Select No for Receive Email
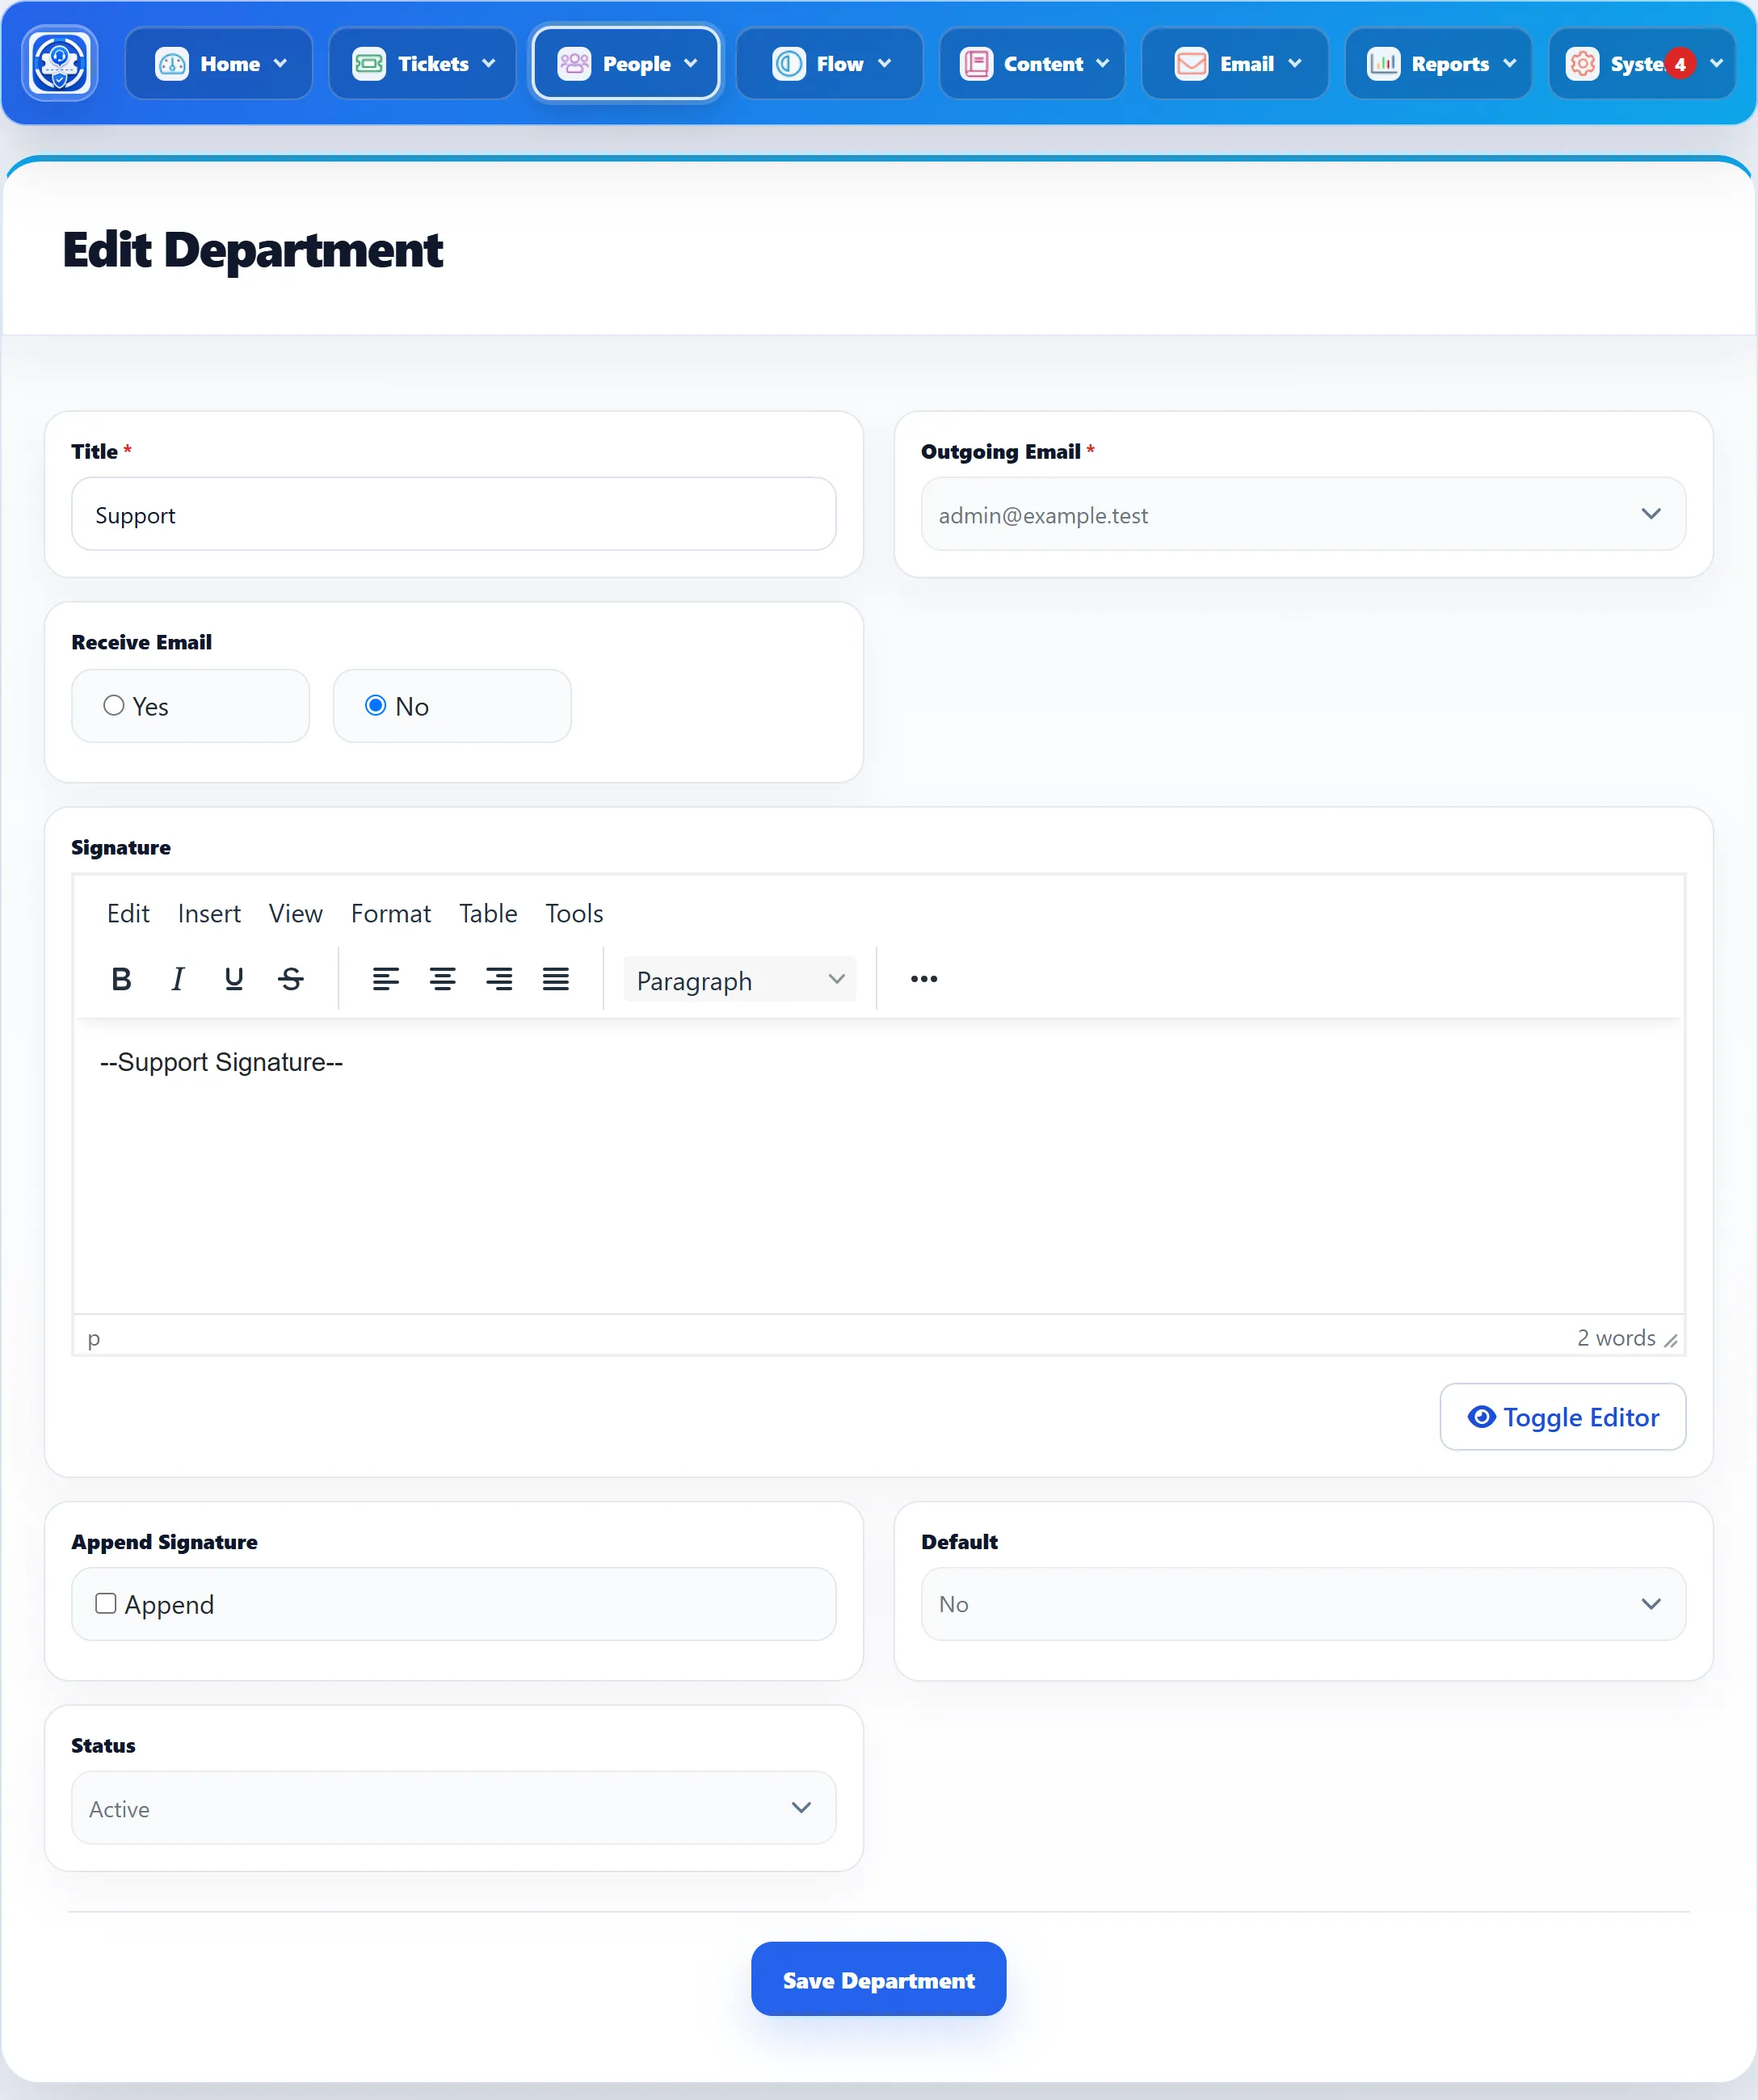This screenshot has height=2100, width=1758. click(375, 706)
